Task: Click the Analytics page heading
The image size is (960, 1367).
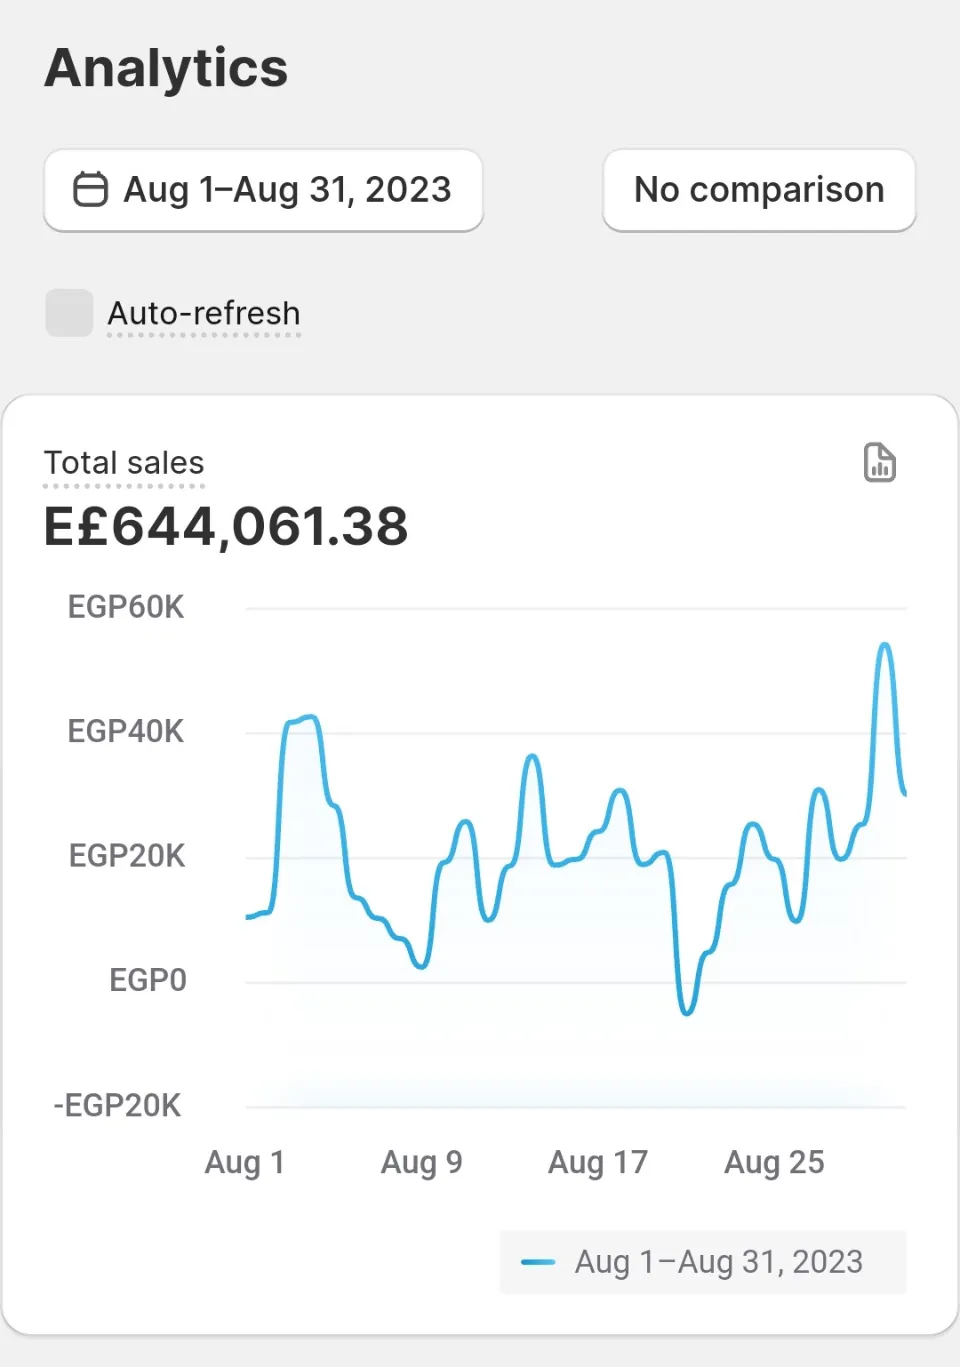Action: click(166, 68)
